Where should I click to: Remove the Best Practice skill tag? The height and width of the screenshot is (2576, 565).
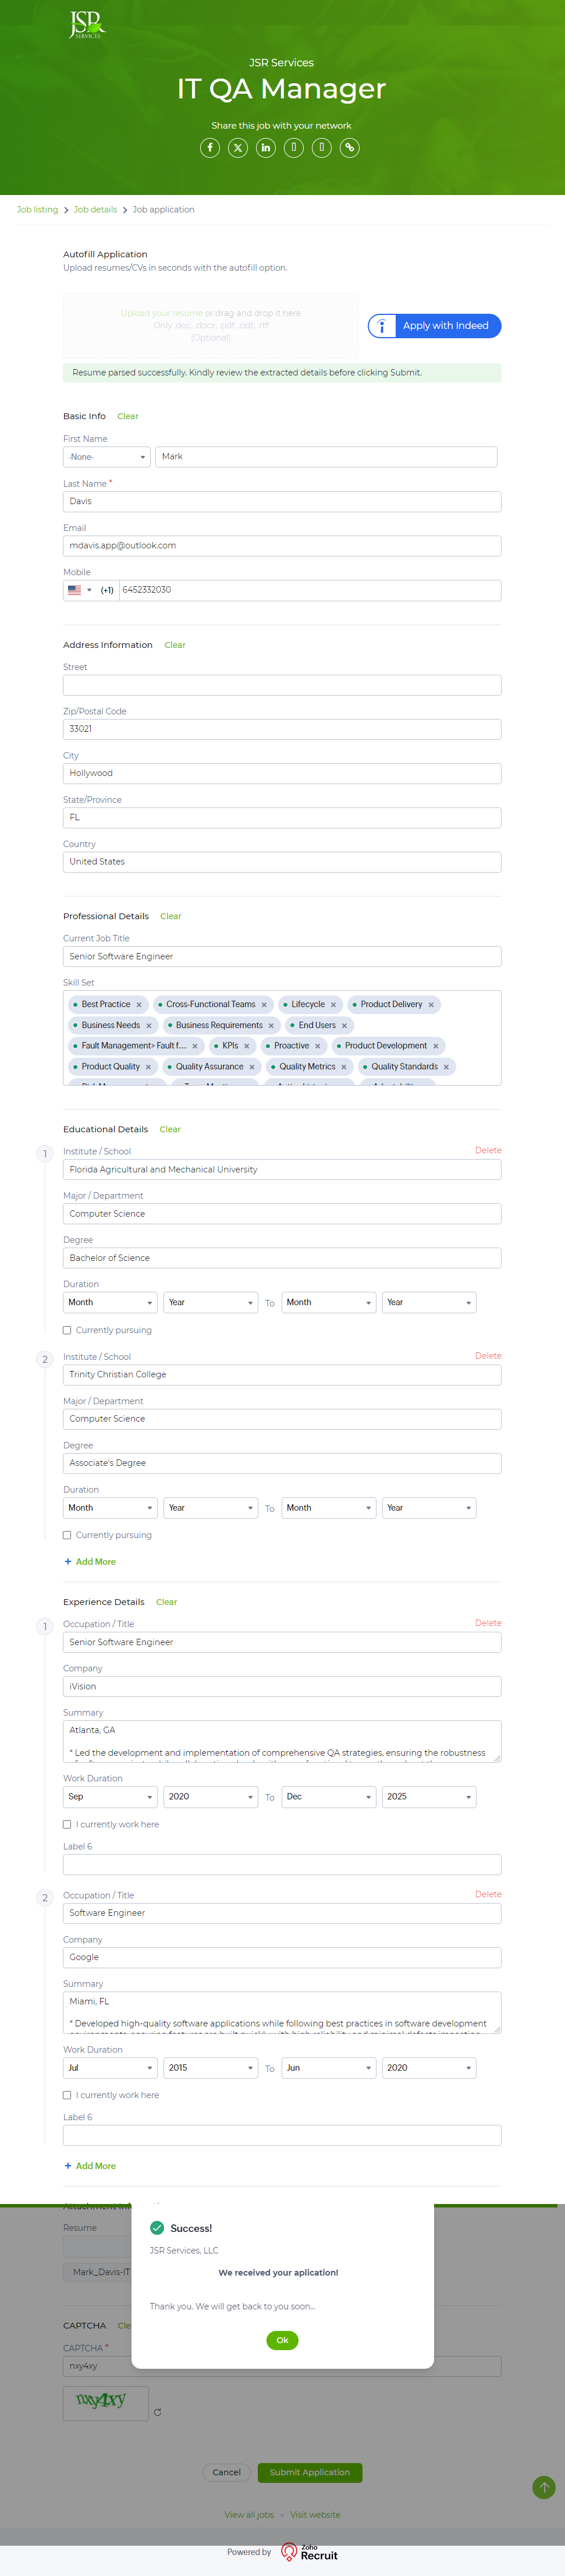click(x=139, y=1005)
